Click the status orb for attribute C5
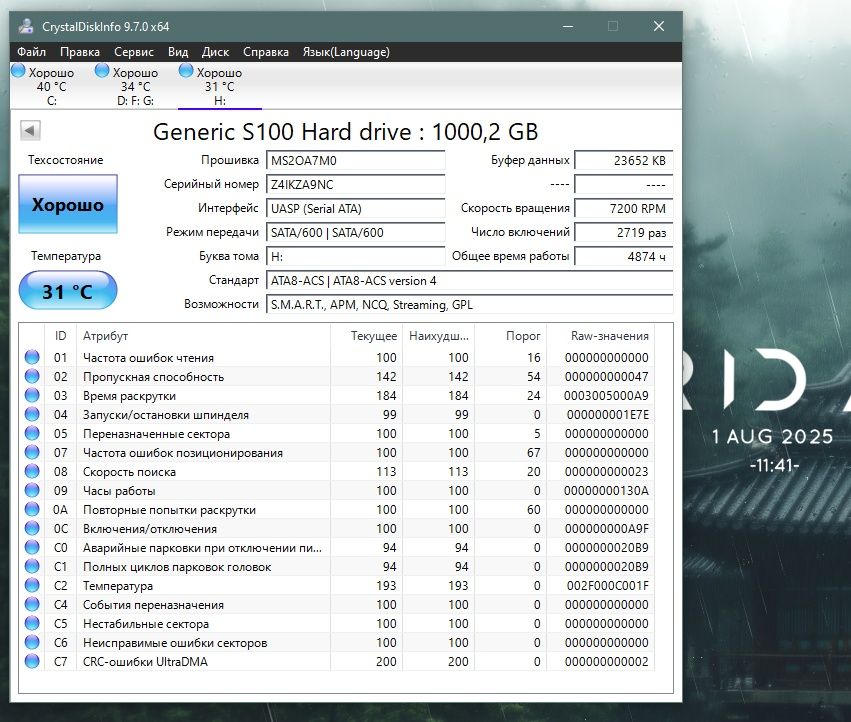Image resolution: width=851 pixels, height=722 pixels. [32, 623]
